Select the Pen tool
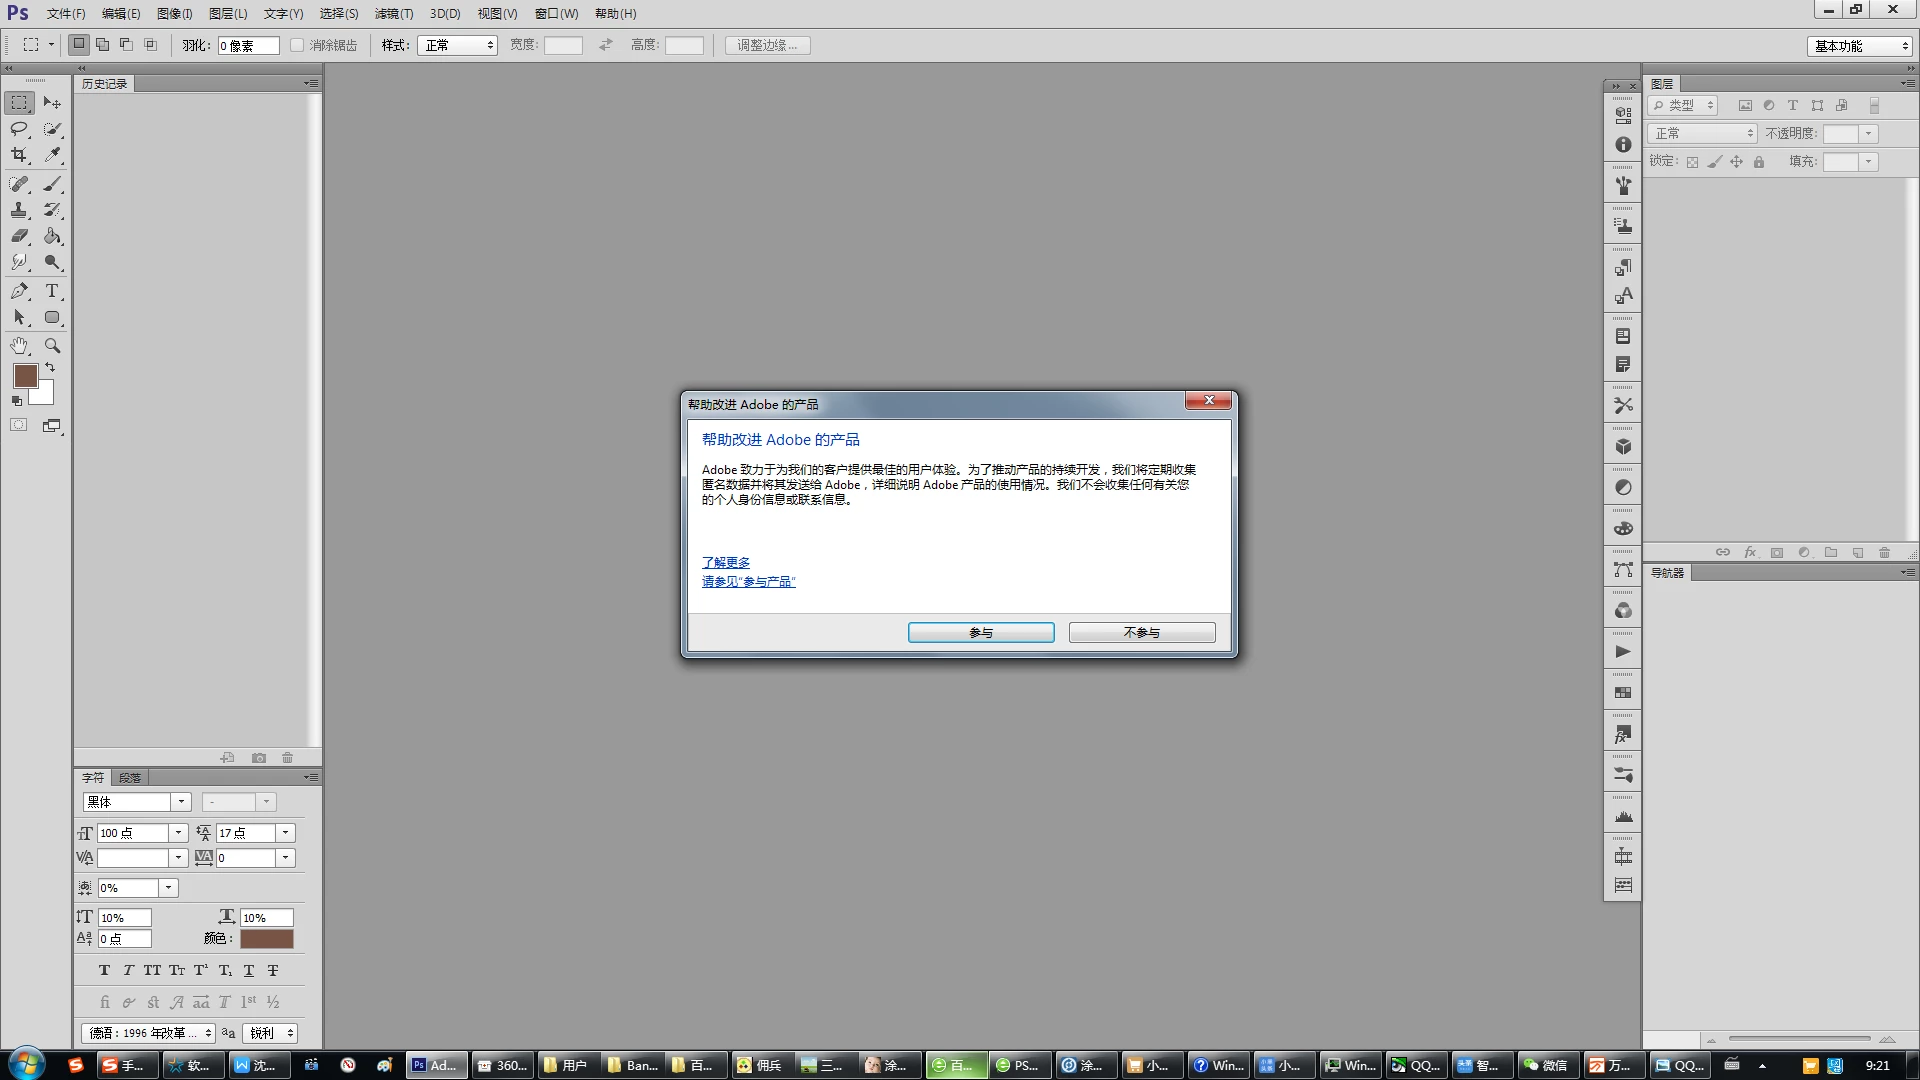 20,291
